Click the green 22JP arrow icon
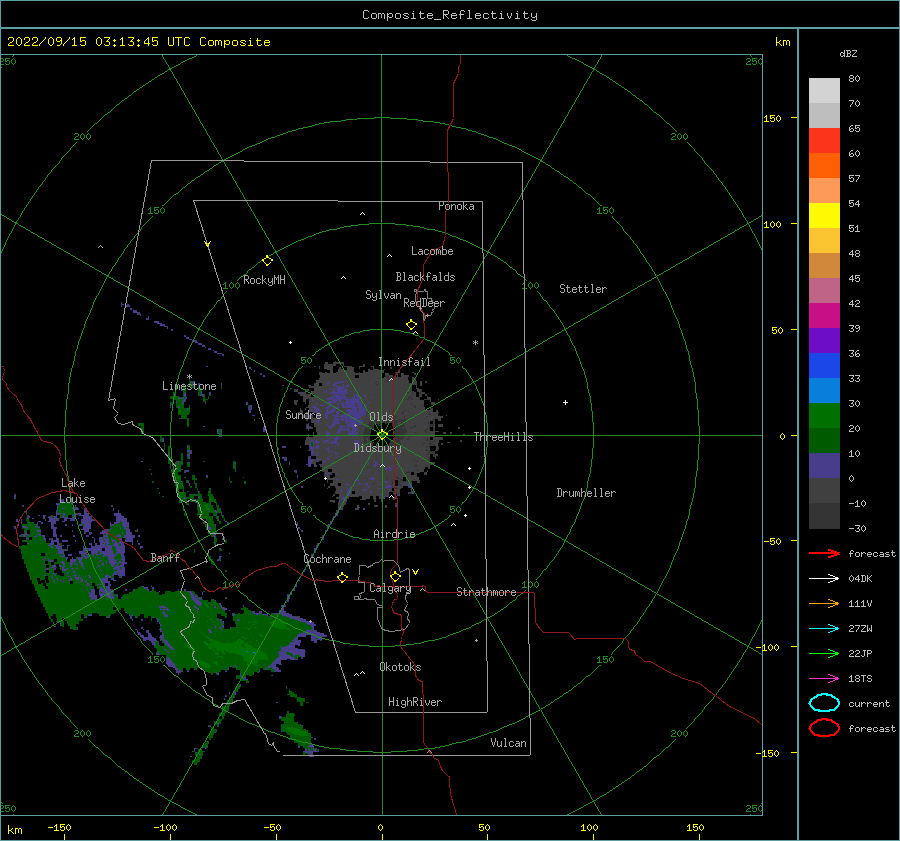Viewport: 900px width, 841px height. pos(824,653)
